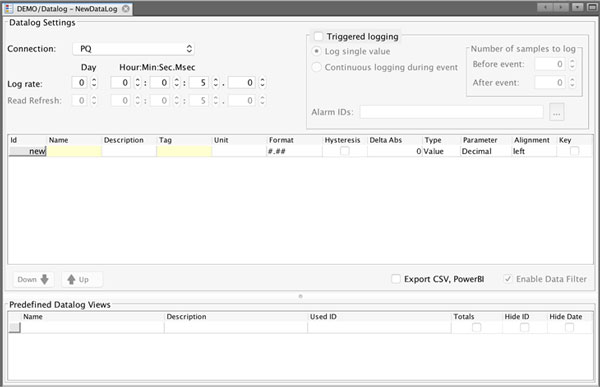The height and width of the screenshot is (387, 600).
Task: Select the new row header in Id column
Action: (27, 151)
